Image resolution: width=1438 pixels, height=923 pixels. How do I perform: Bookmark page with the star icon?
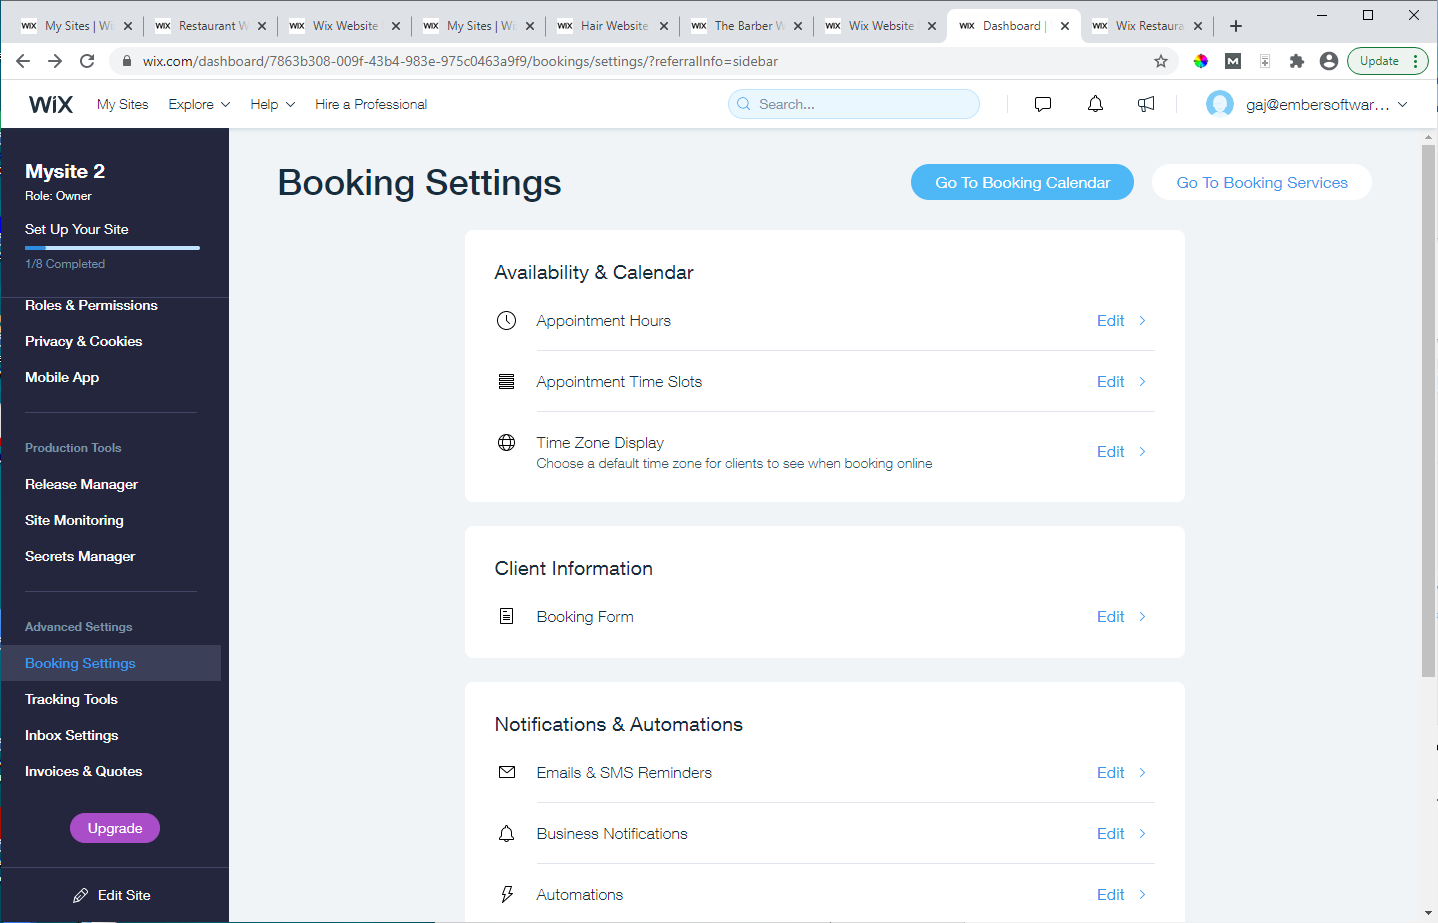[x=1161, y=61]
